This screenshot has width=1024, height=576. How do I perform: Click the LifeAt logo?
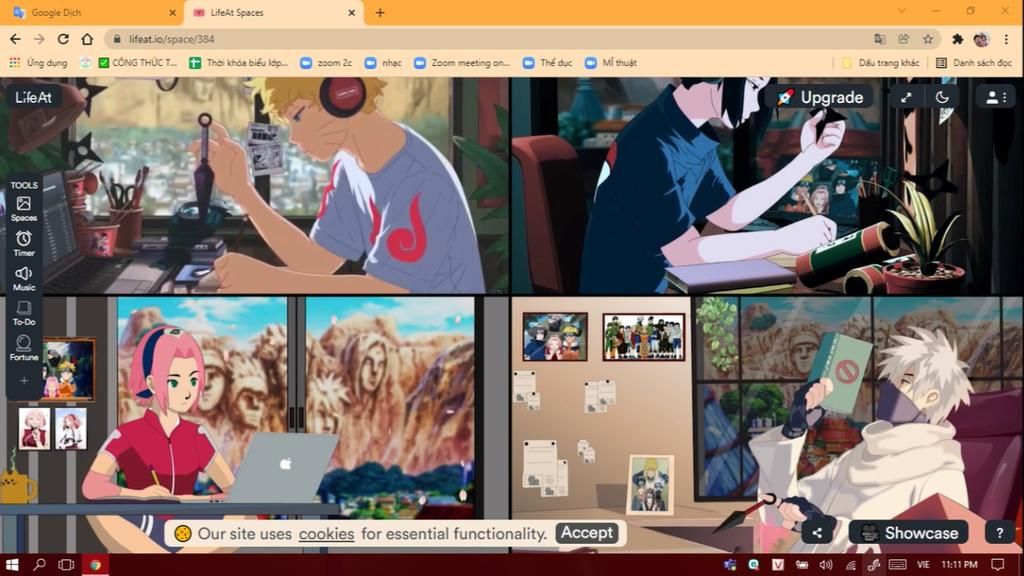(x=33, y=97)
